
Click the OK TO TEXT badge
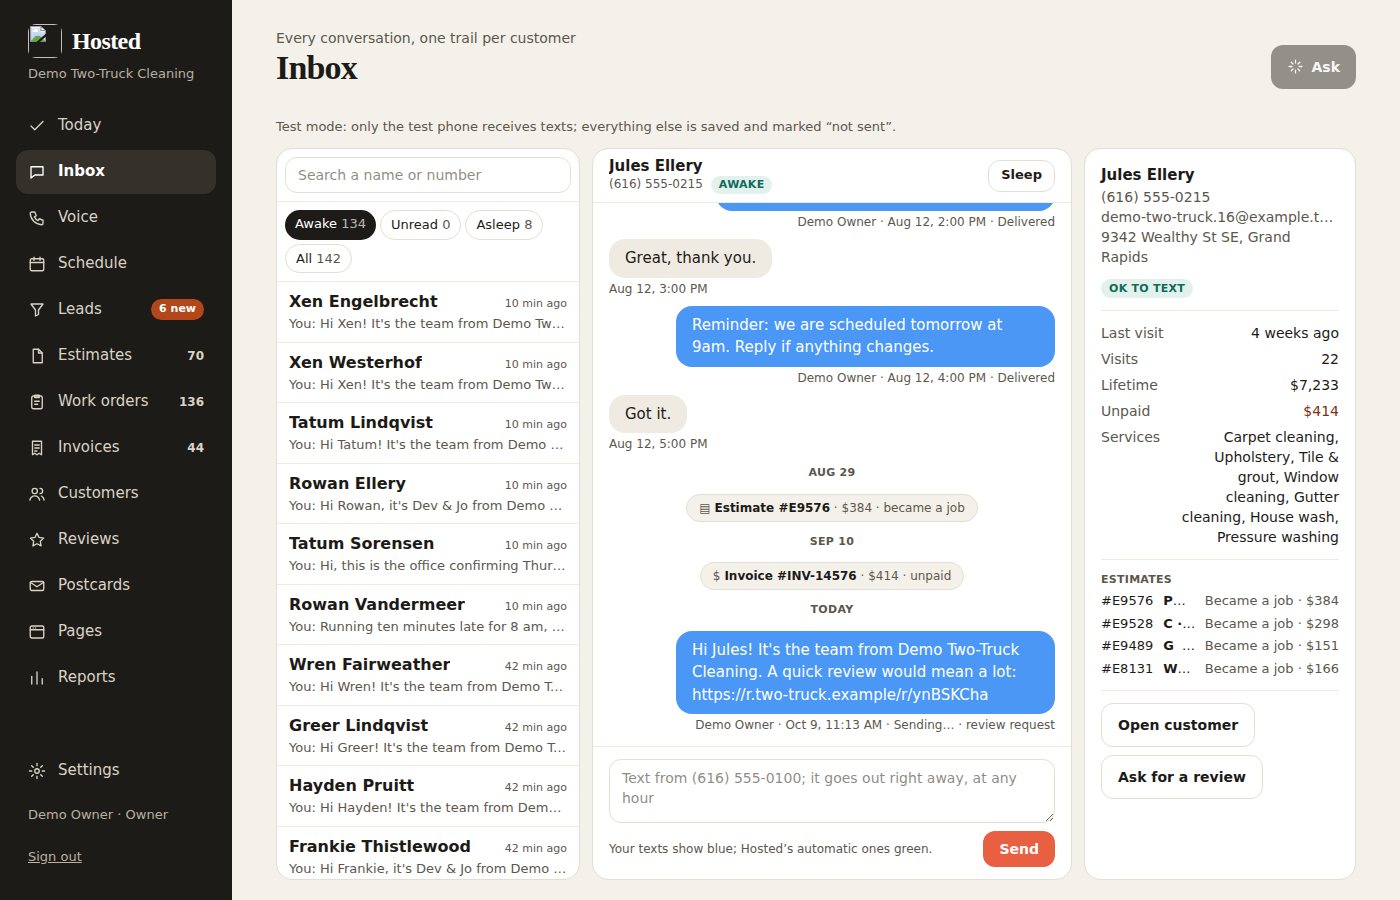[1147, 288]
